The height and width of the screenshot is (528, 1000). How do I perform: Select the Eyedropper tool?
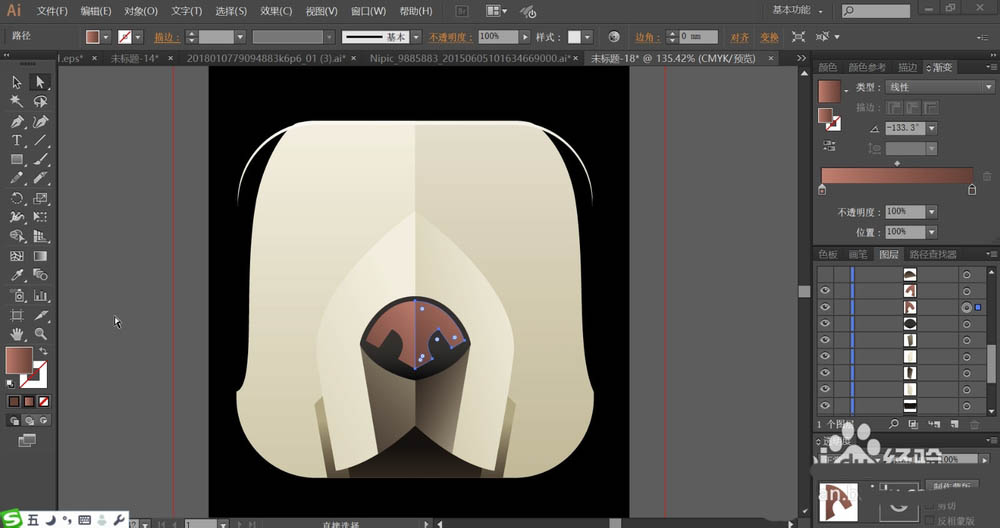tap(17, 275)
